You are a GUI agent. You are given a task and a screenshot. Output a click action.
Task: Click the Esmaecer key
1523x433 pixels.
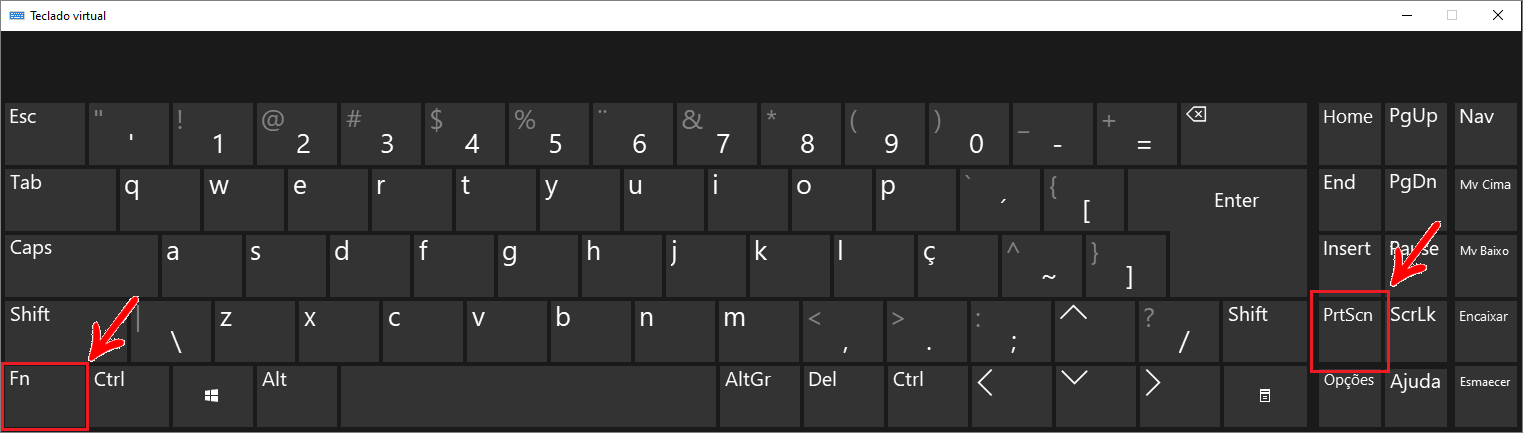[x=1484, y=397]
